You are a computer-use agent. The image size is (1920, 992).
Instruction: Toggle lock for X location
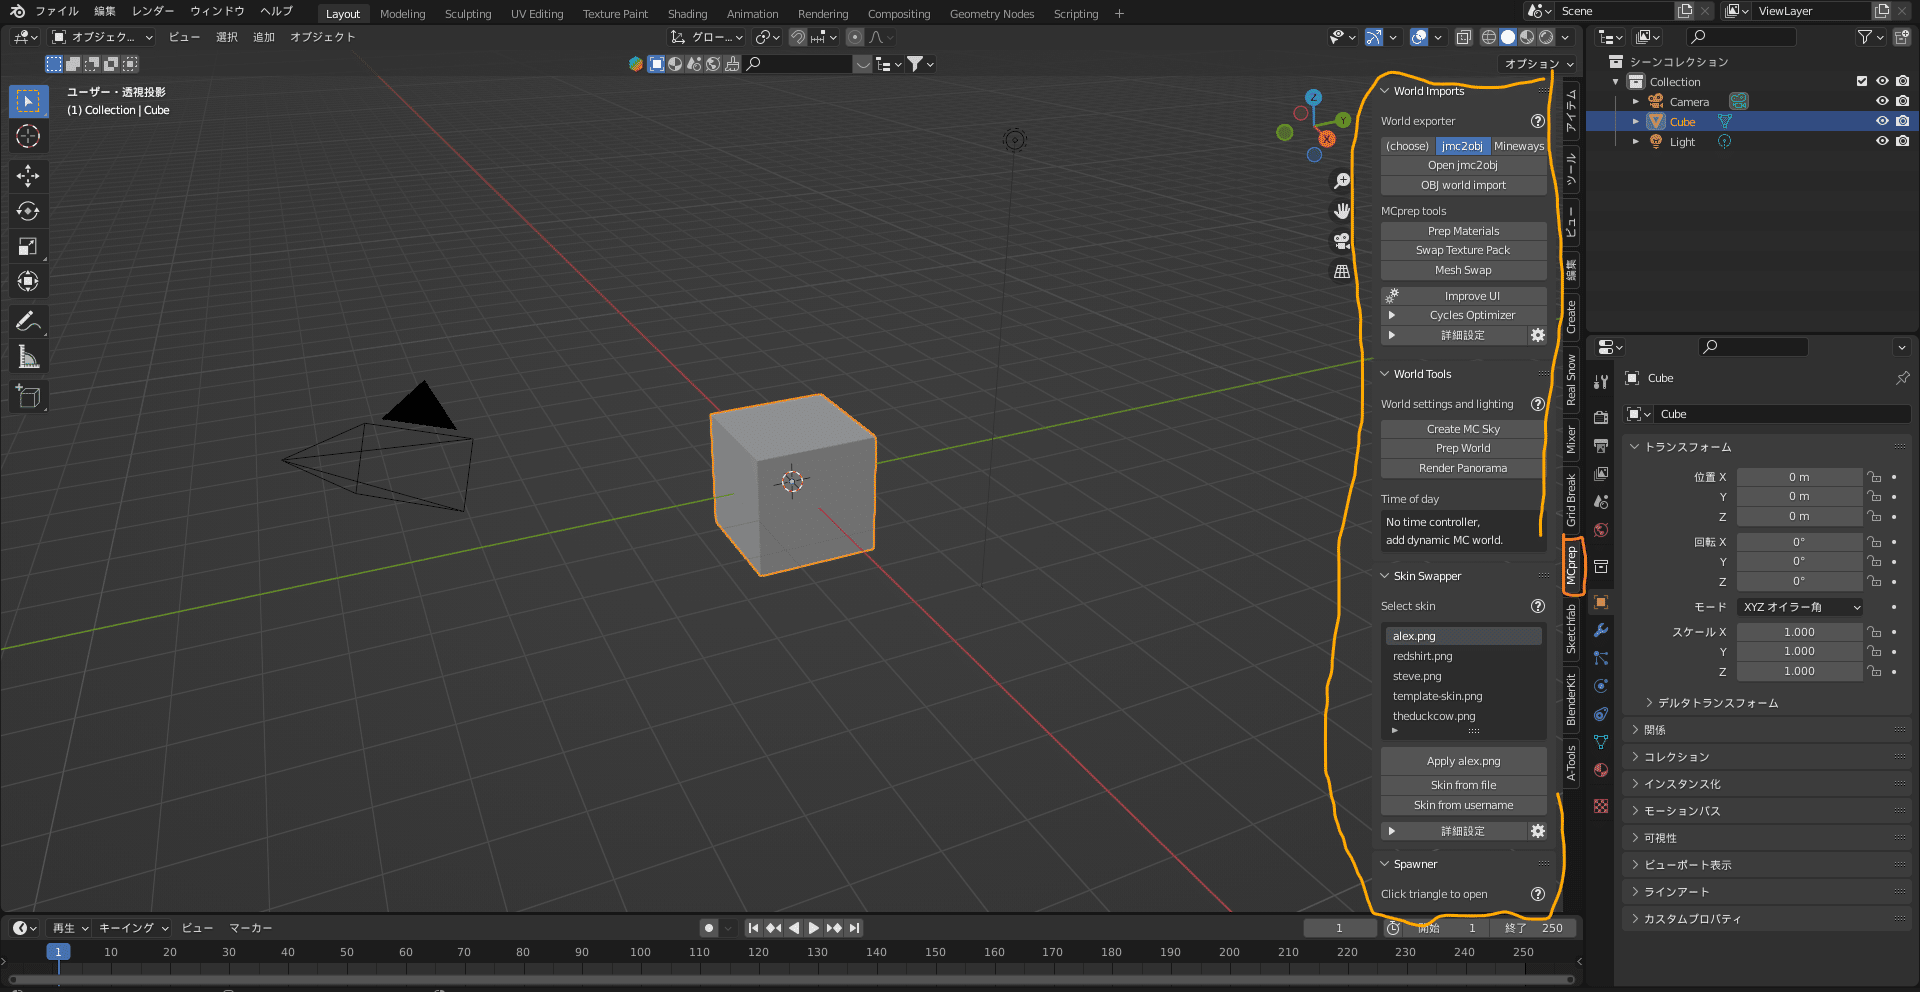(x=1874, y=477)
